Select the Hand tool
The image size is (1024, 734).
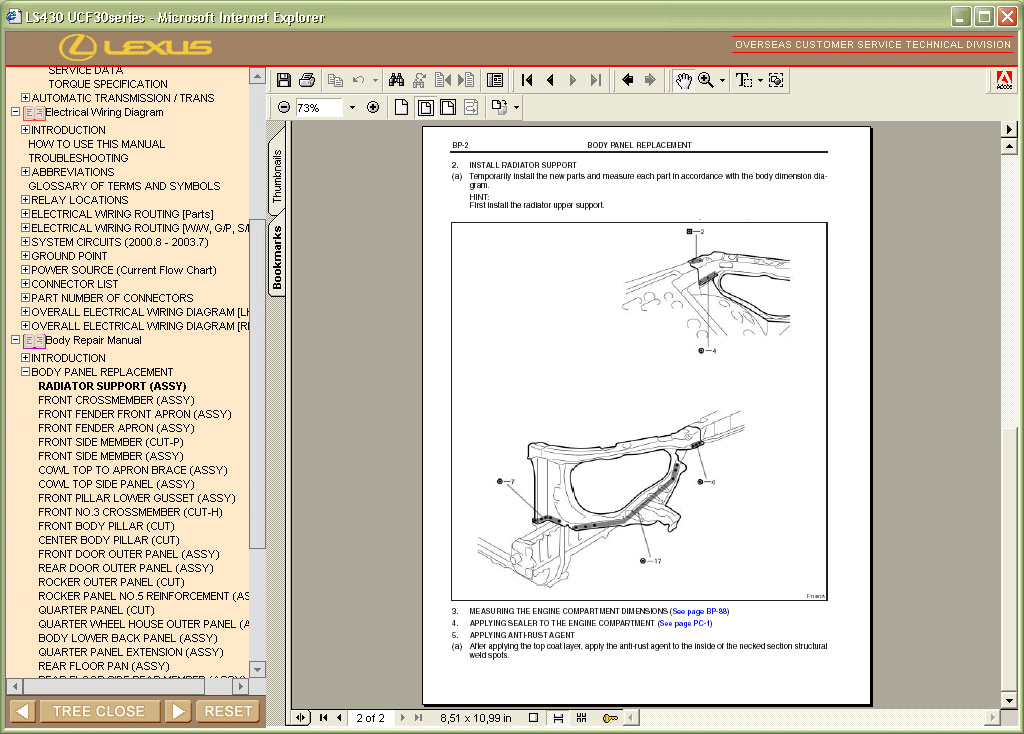pos(683,80)
